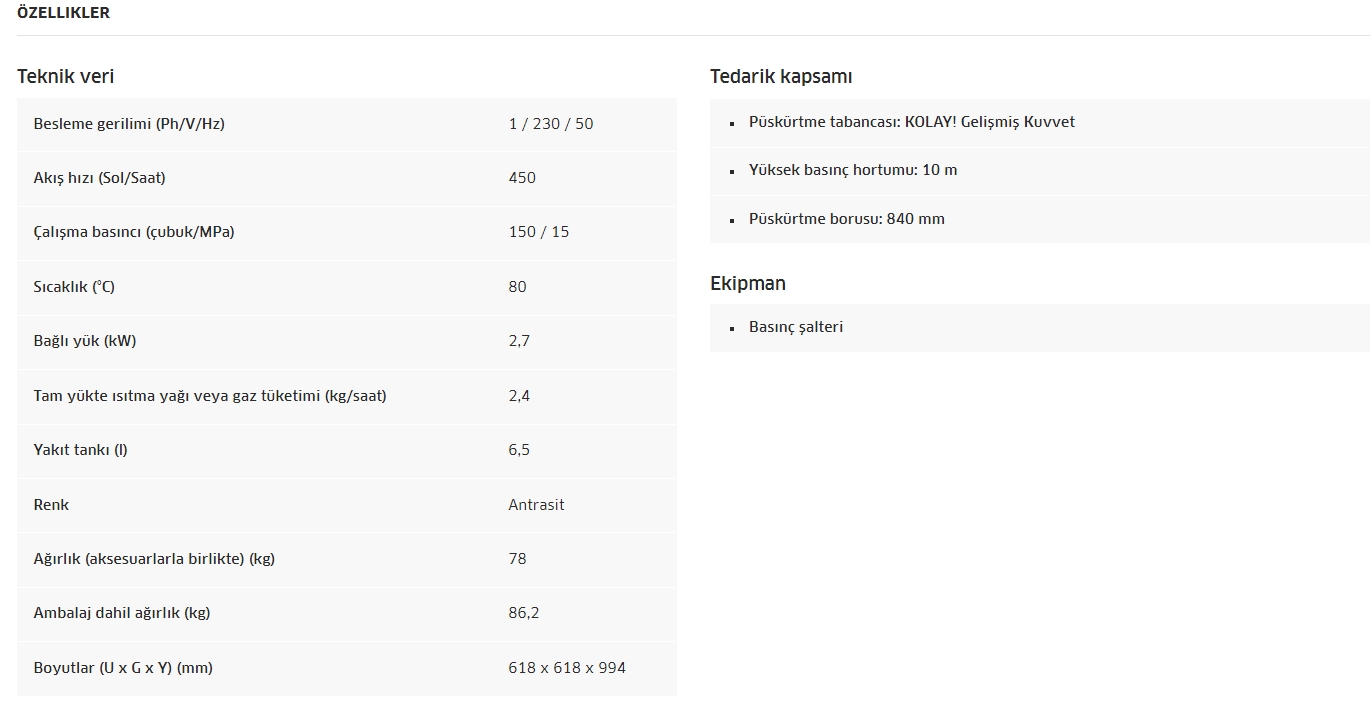Click the Tam yükte ısıtma yağı tüketimi label
The width and height of the screenshot is (1370, 703).
[x=210, y=396]
